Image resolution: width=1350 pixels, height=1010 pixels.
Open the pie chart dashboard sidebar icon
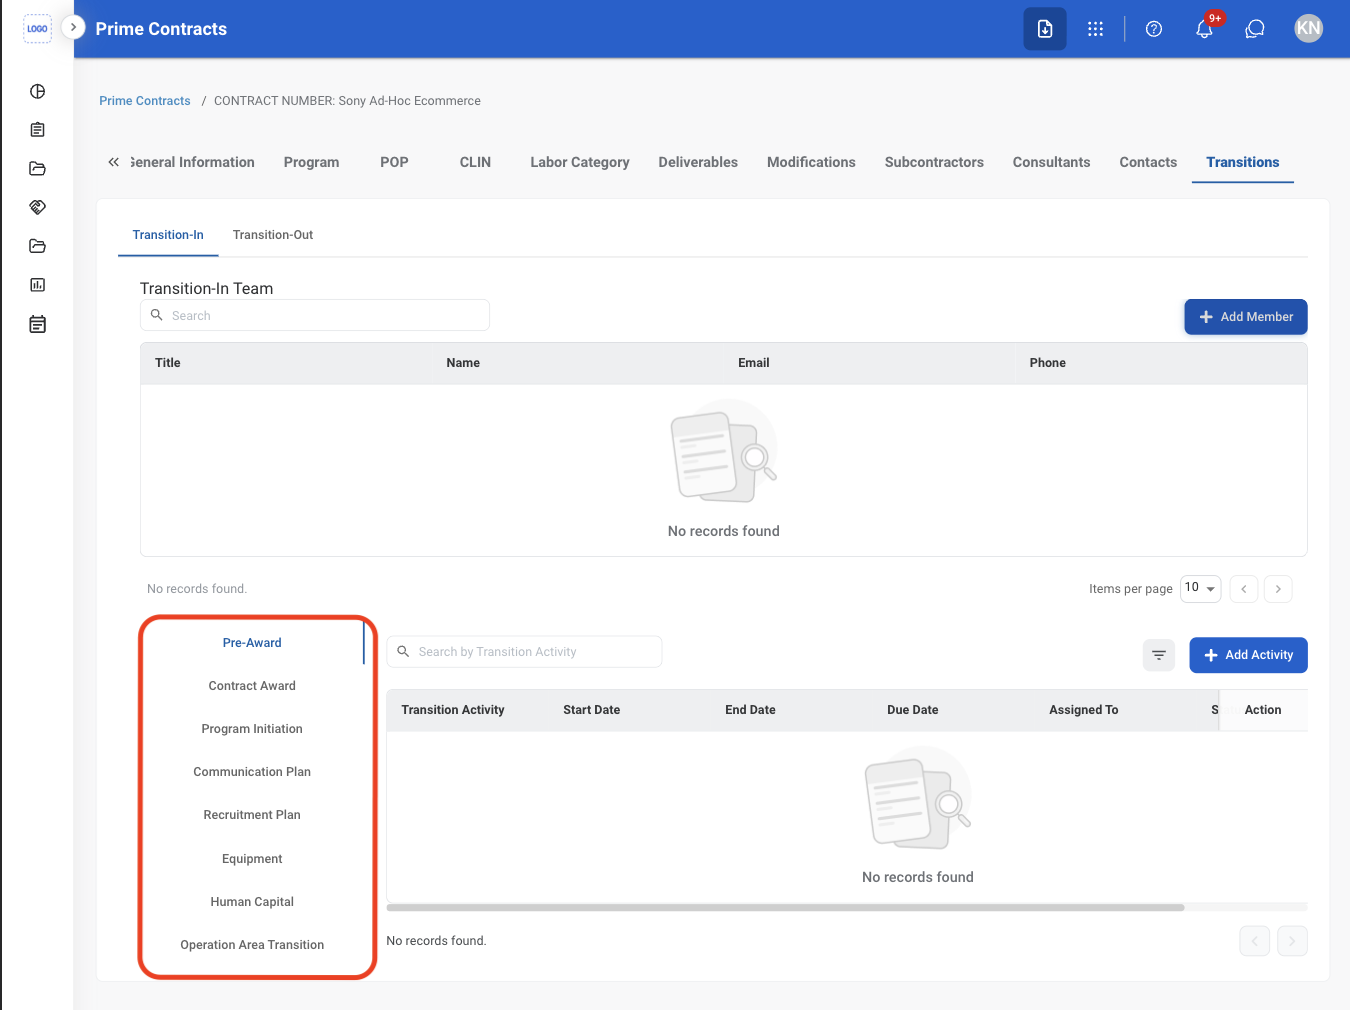pos(38,91)
